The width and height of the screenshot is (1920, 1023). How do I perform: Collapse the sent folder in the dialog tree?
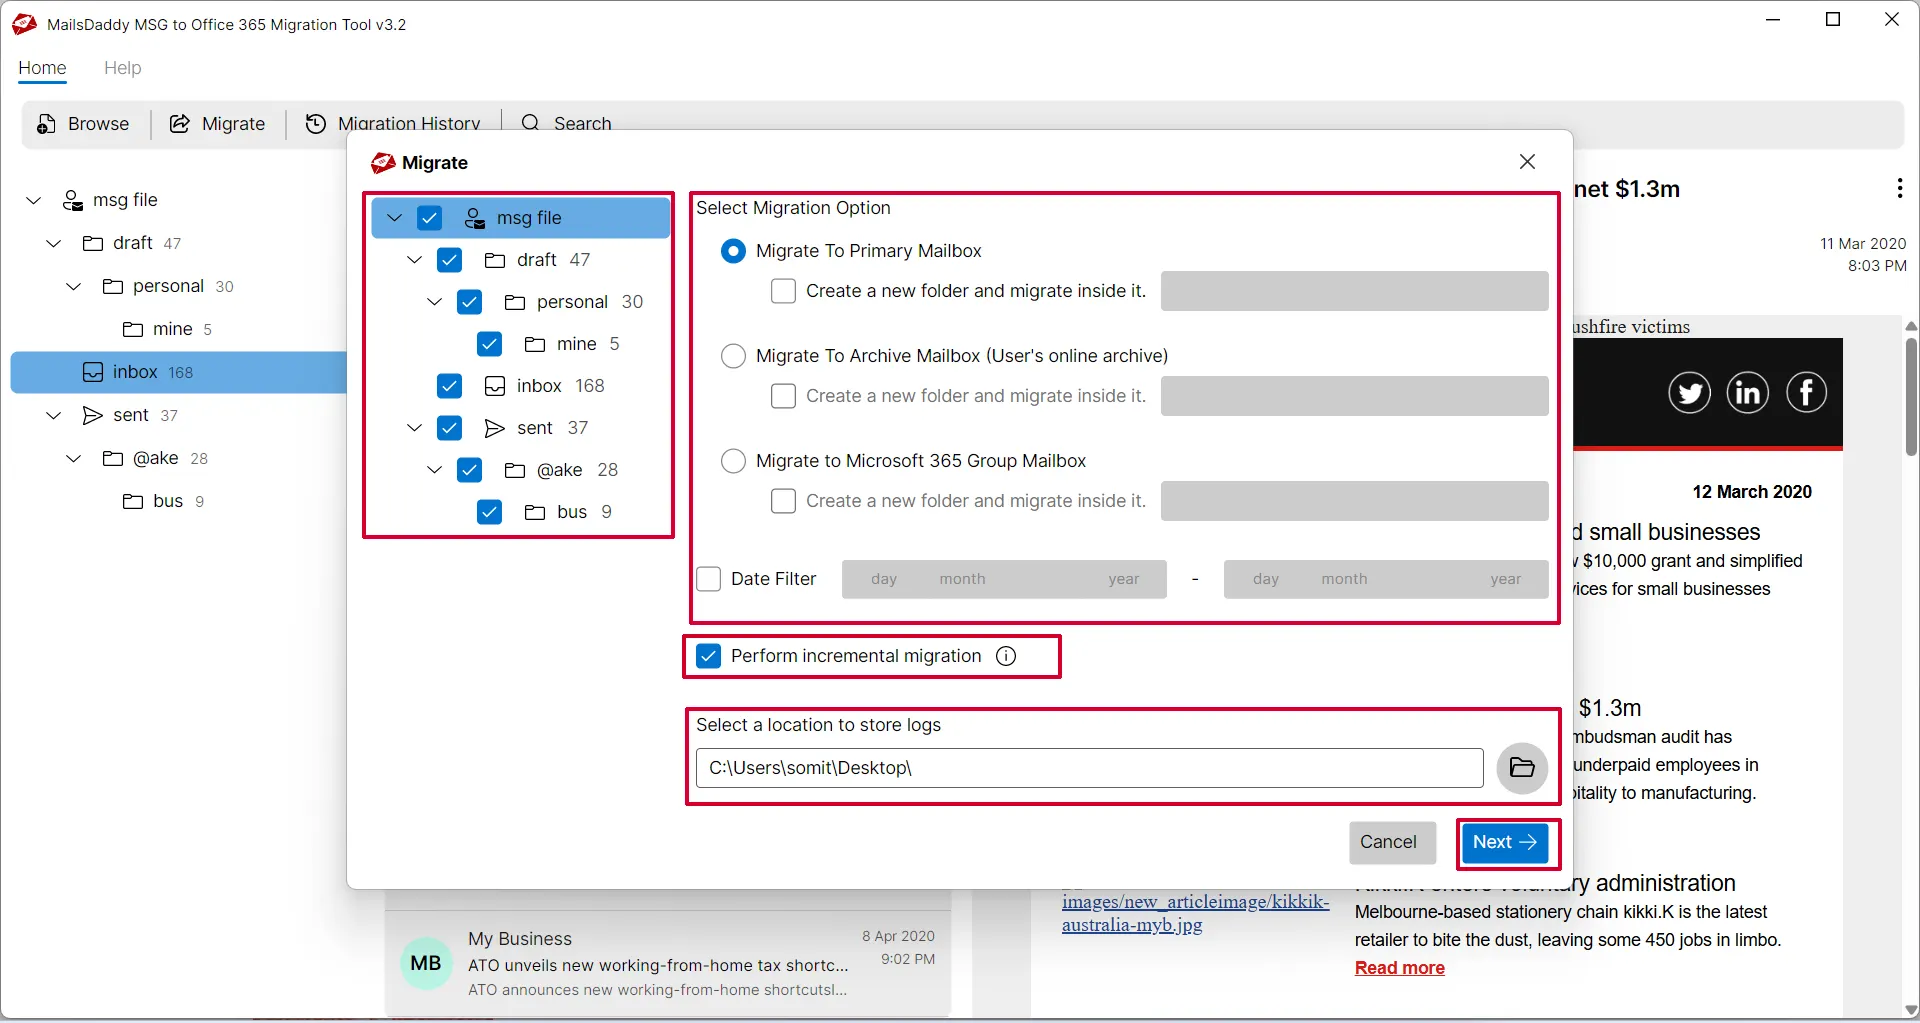click(x=415, y=428)
